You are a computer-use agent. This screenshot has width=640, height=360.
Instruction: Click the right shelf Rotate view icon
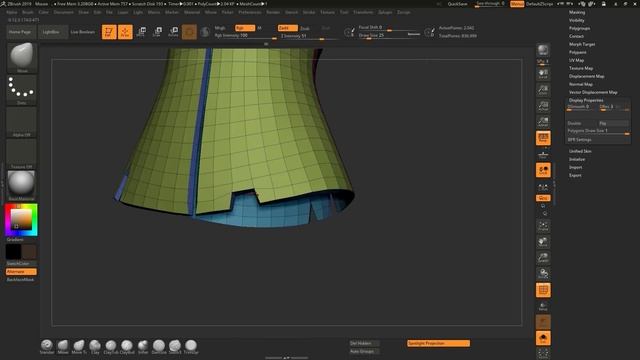point(543,273)
